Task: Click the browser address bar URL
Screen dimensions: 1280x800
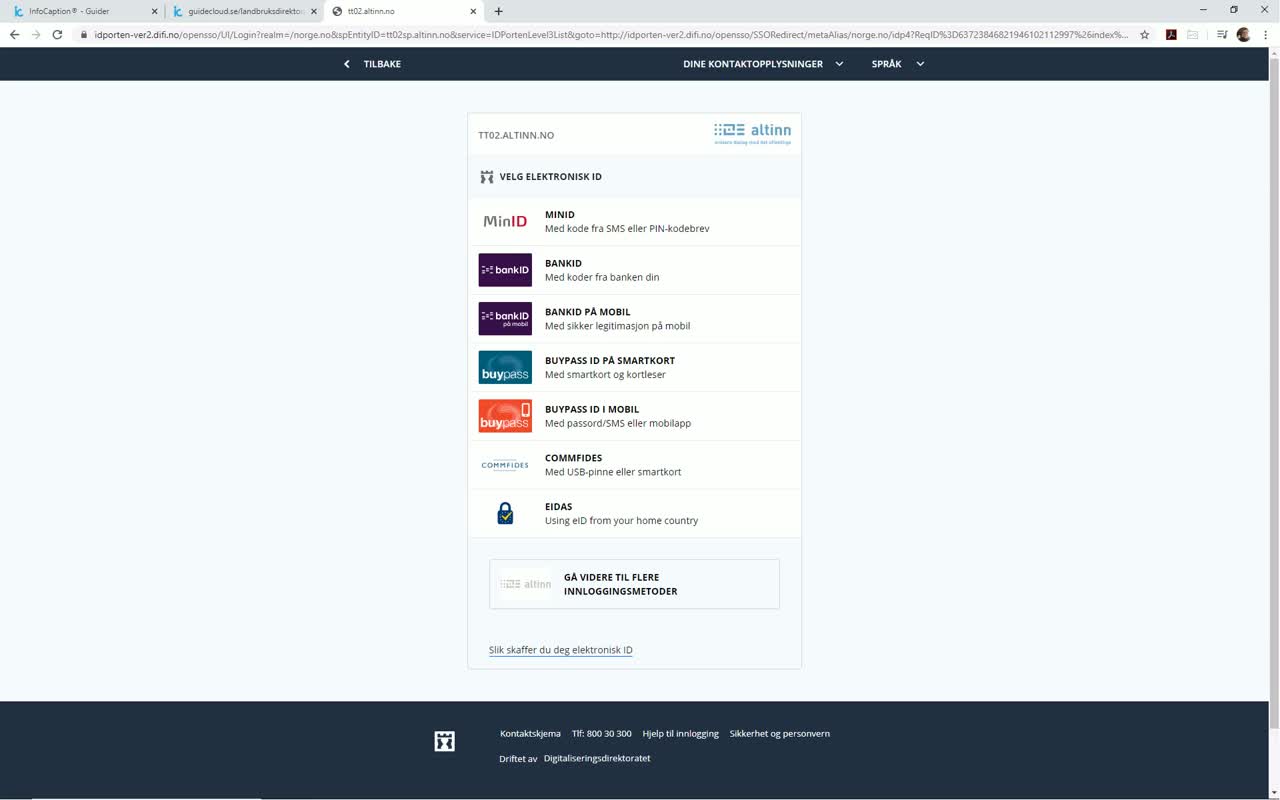Action: pos(610,34)
